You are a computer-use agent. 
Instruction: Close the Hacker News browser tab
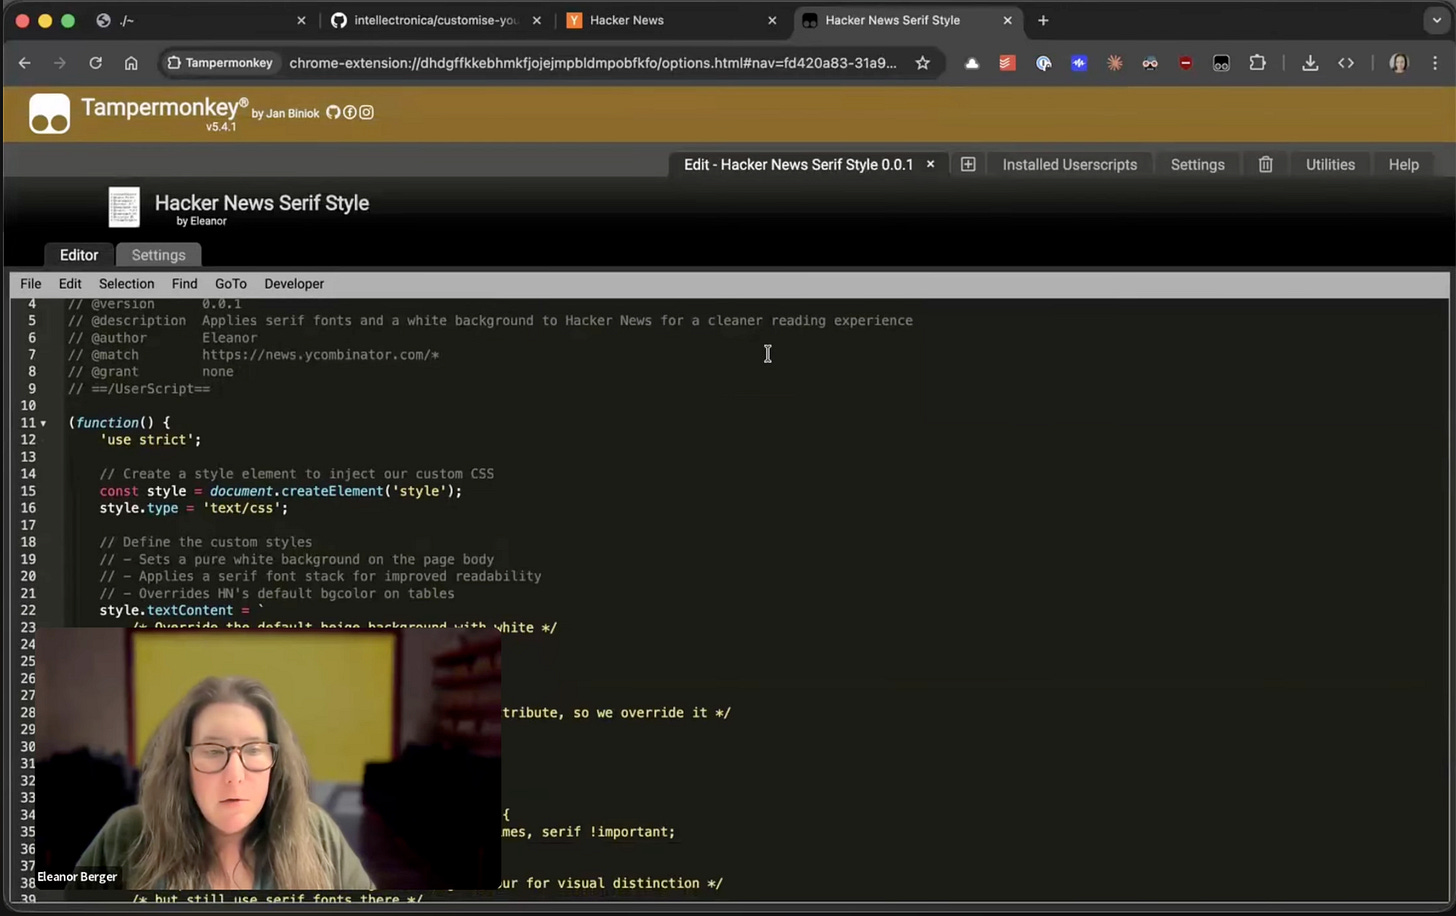772,20
